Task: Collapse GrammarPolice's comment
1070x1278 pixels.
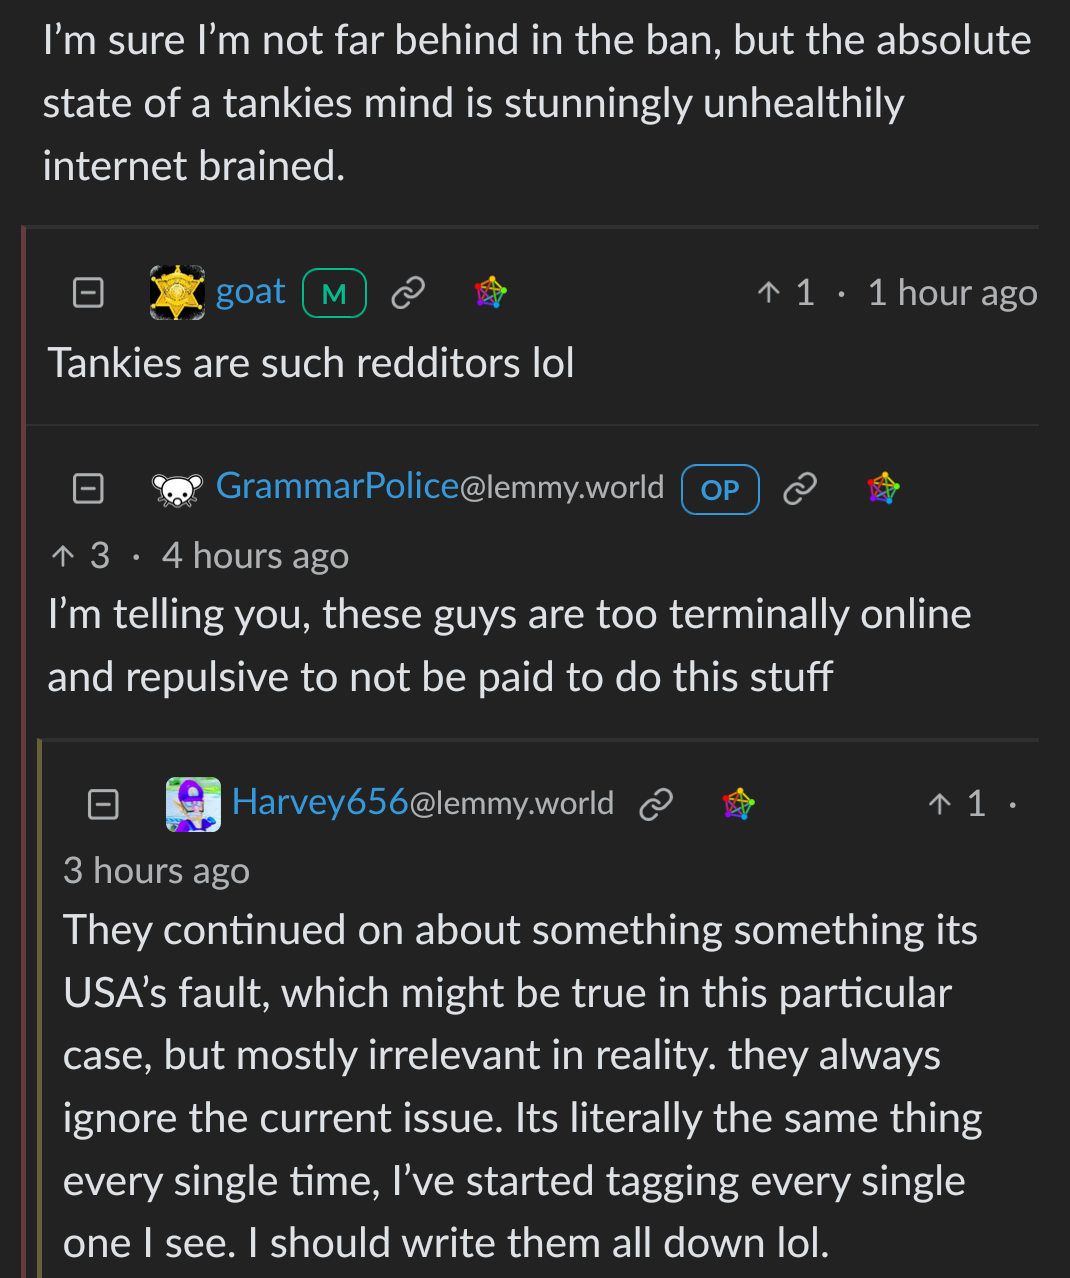Action: click(88, 488)
